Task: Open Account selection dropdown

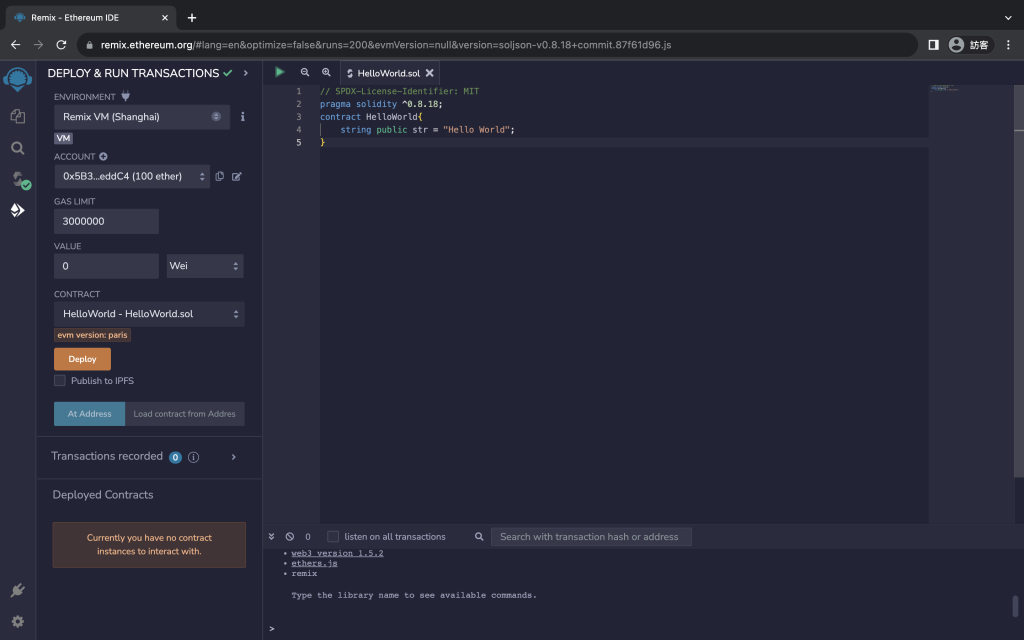Action: (132, 176)
